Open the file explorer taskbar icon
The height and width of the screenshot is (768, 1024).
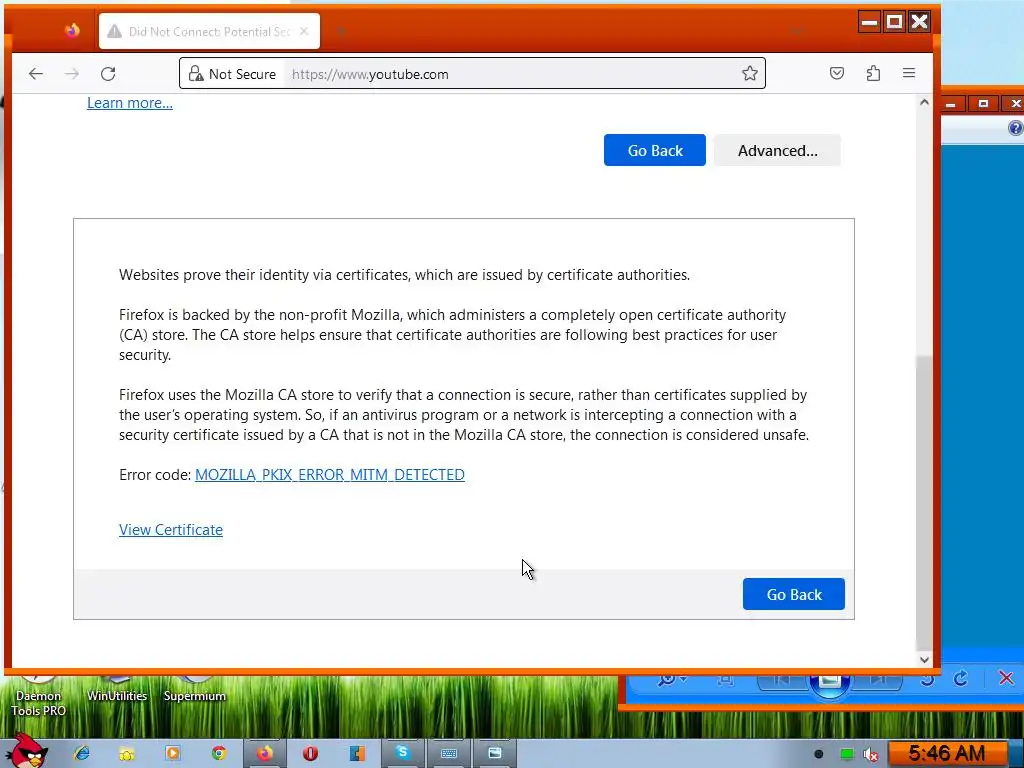click(127, 754)
